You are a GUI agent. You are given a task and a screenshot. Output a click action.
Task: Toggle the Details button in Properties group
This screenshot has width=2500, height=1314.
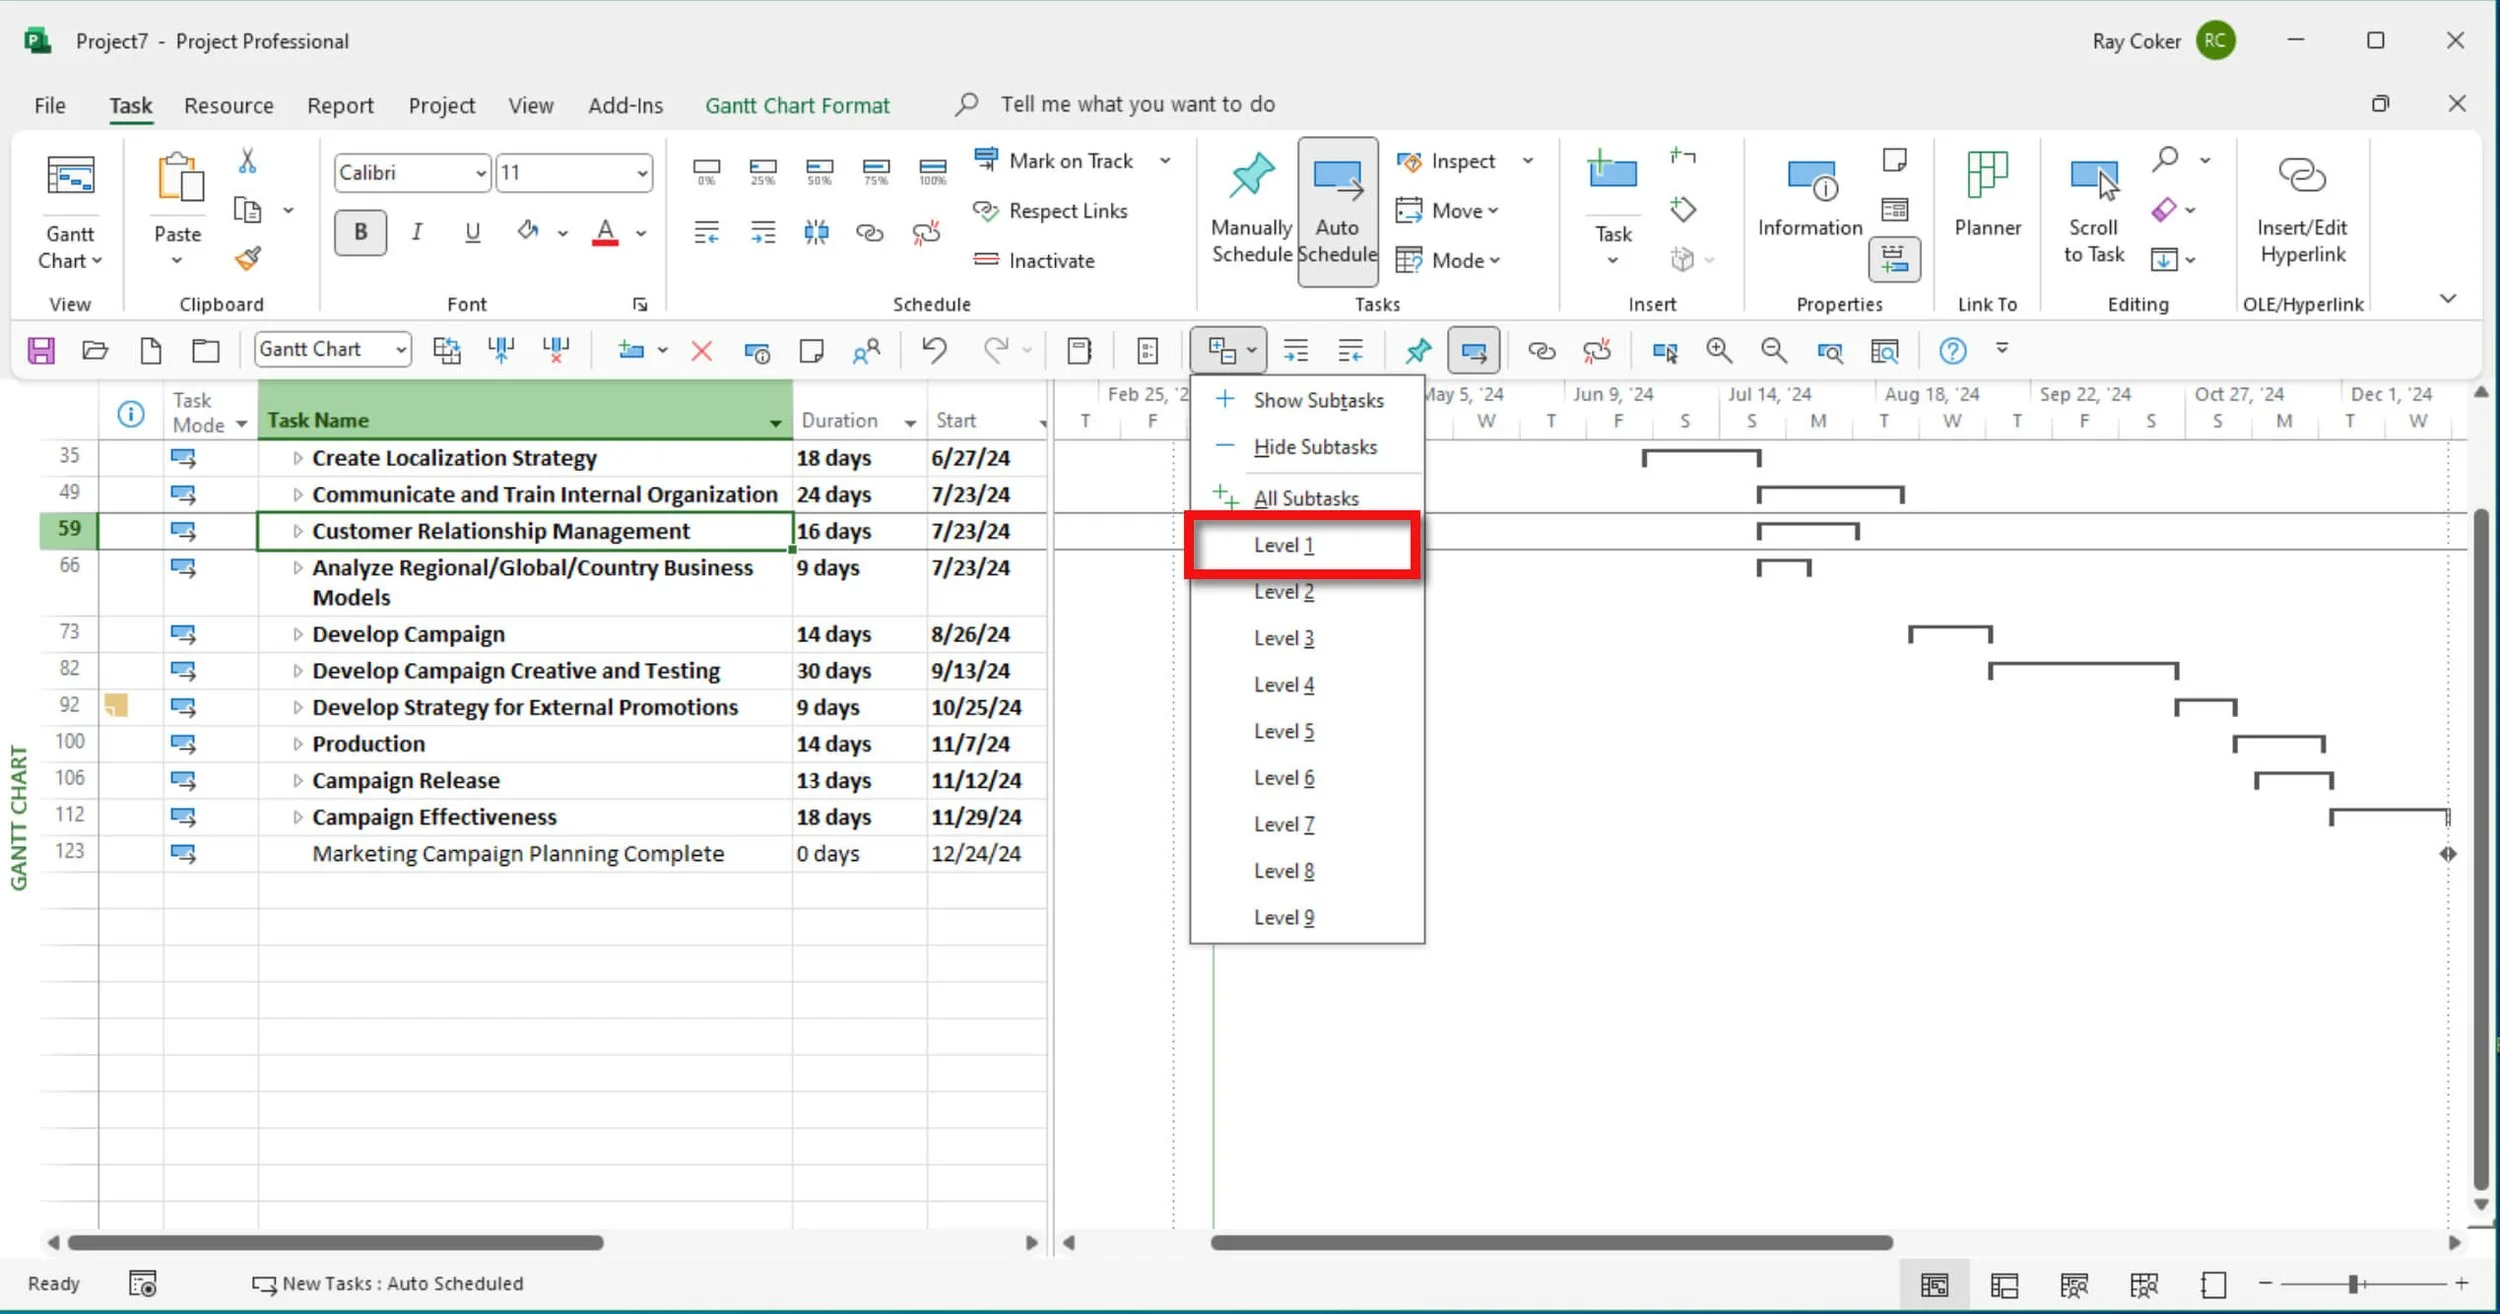(1894, 260)
